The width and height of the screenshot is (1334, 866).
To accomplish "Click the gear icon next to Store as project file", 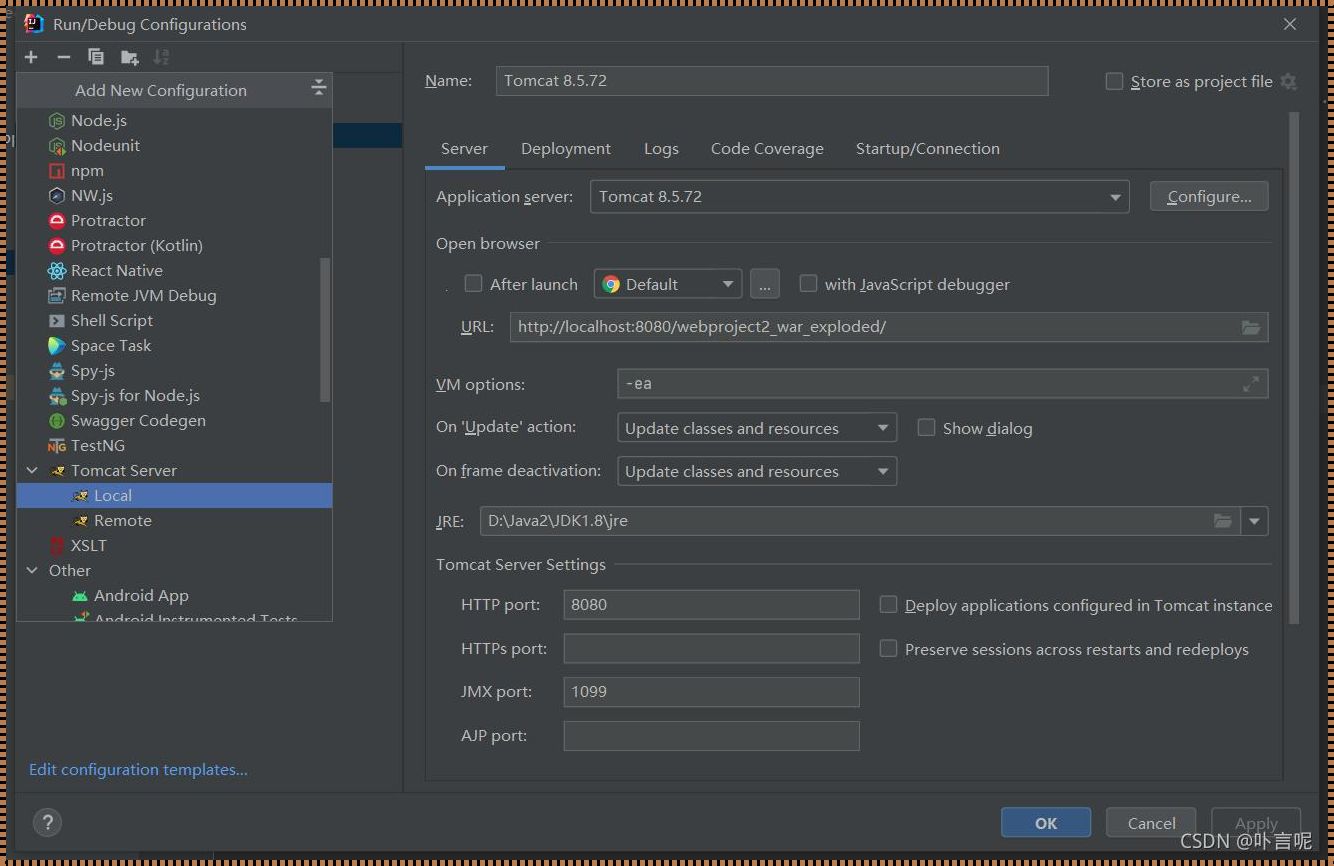I will tap(1288, 81).
